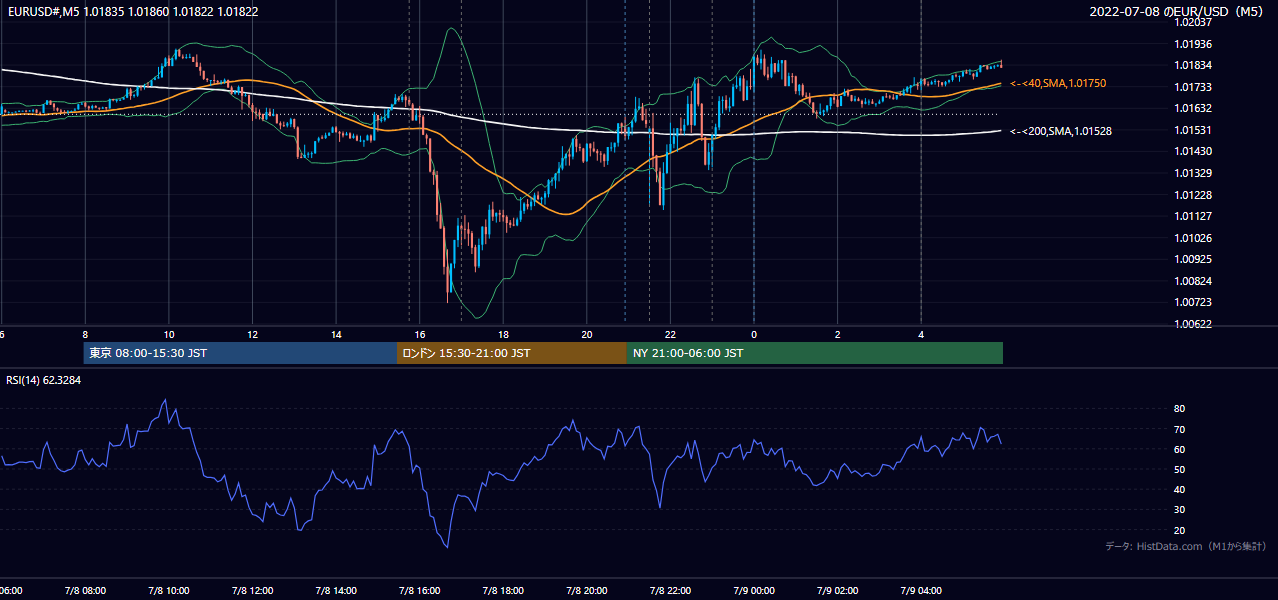1278x600 pixels.
Task: Click price axis label 1.00723
Action: (x=1192, y=302)
